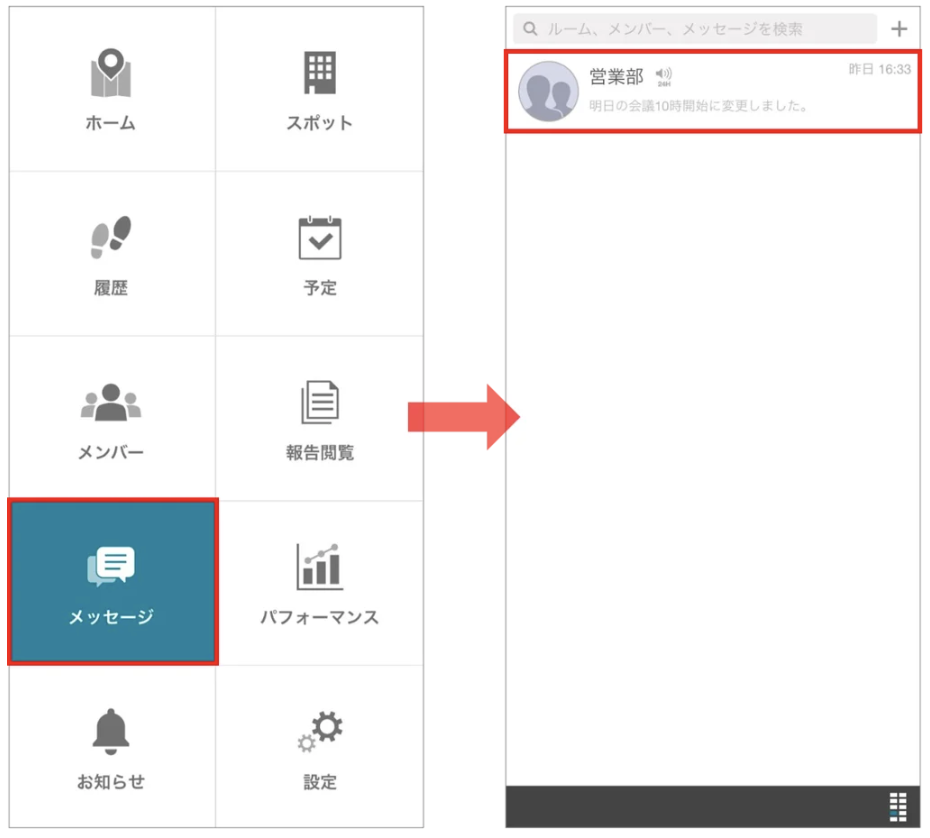This screenshot has height=838, width=930.
Task: Click the メンバー label
Action: click(111, 453)
